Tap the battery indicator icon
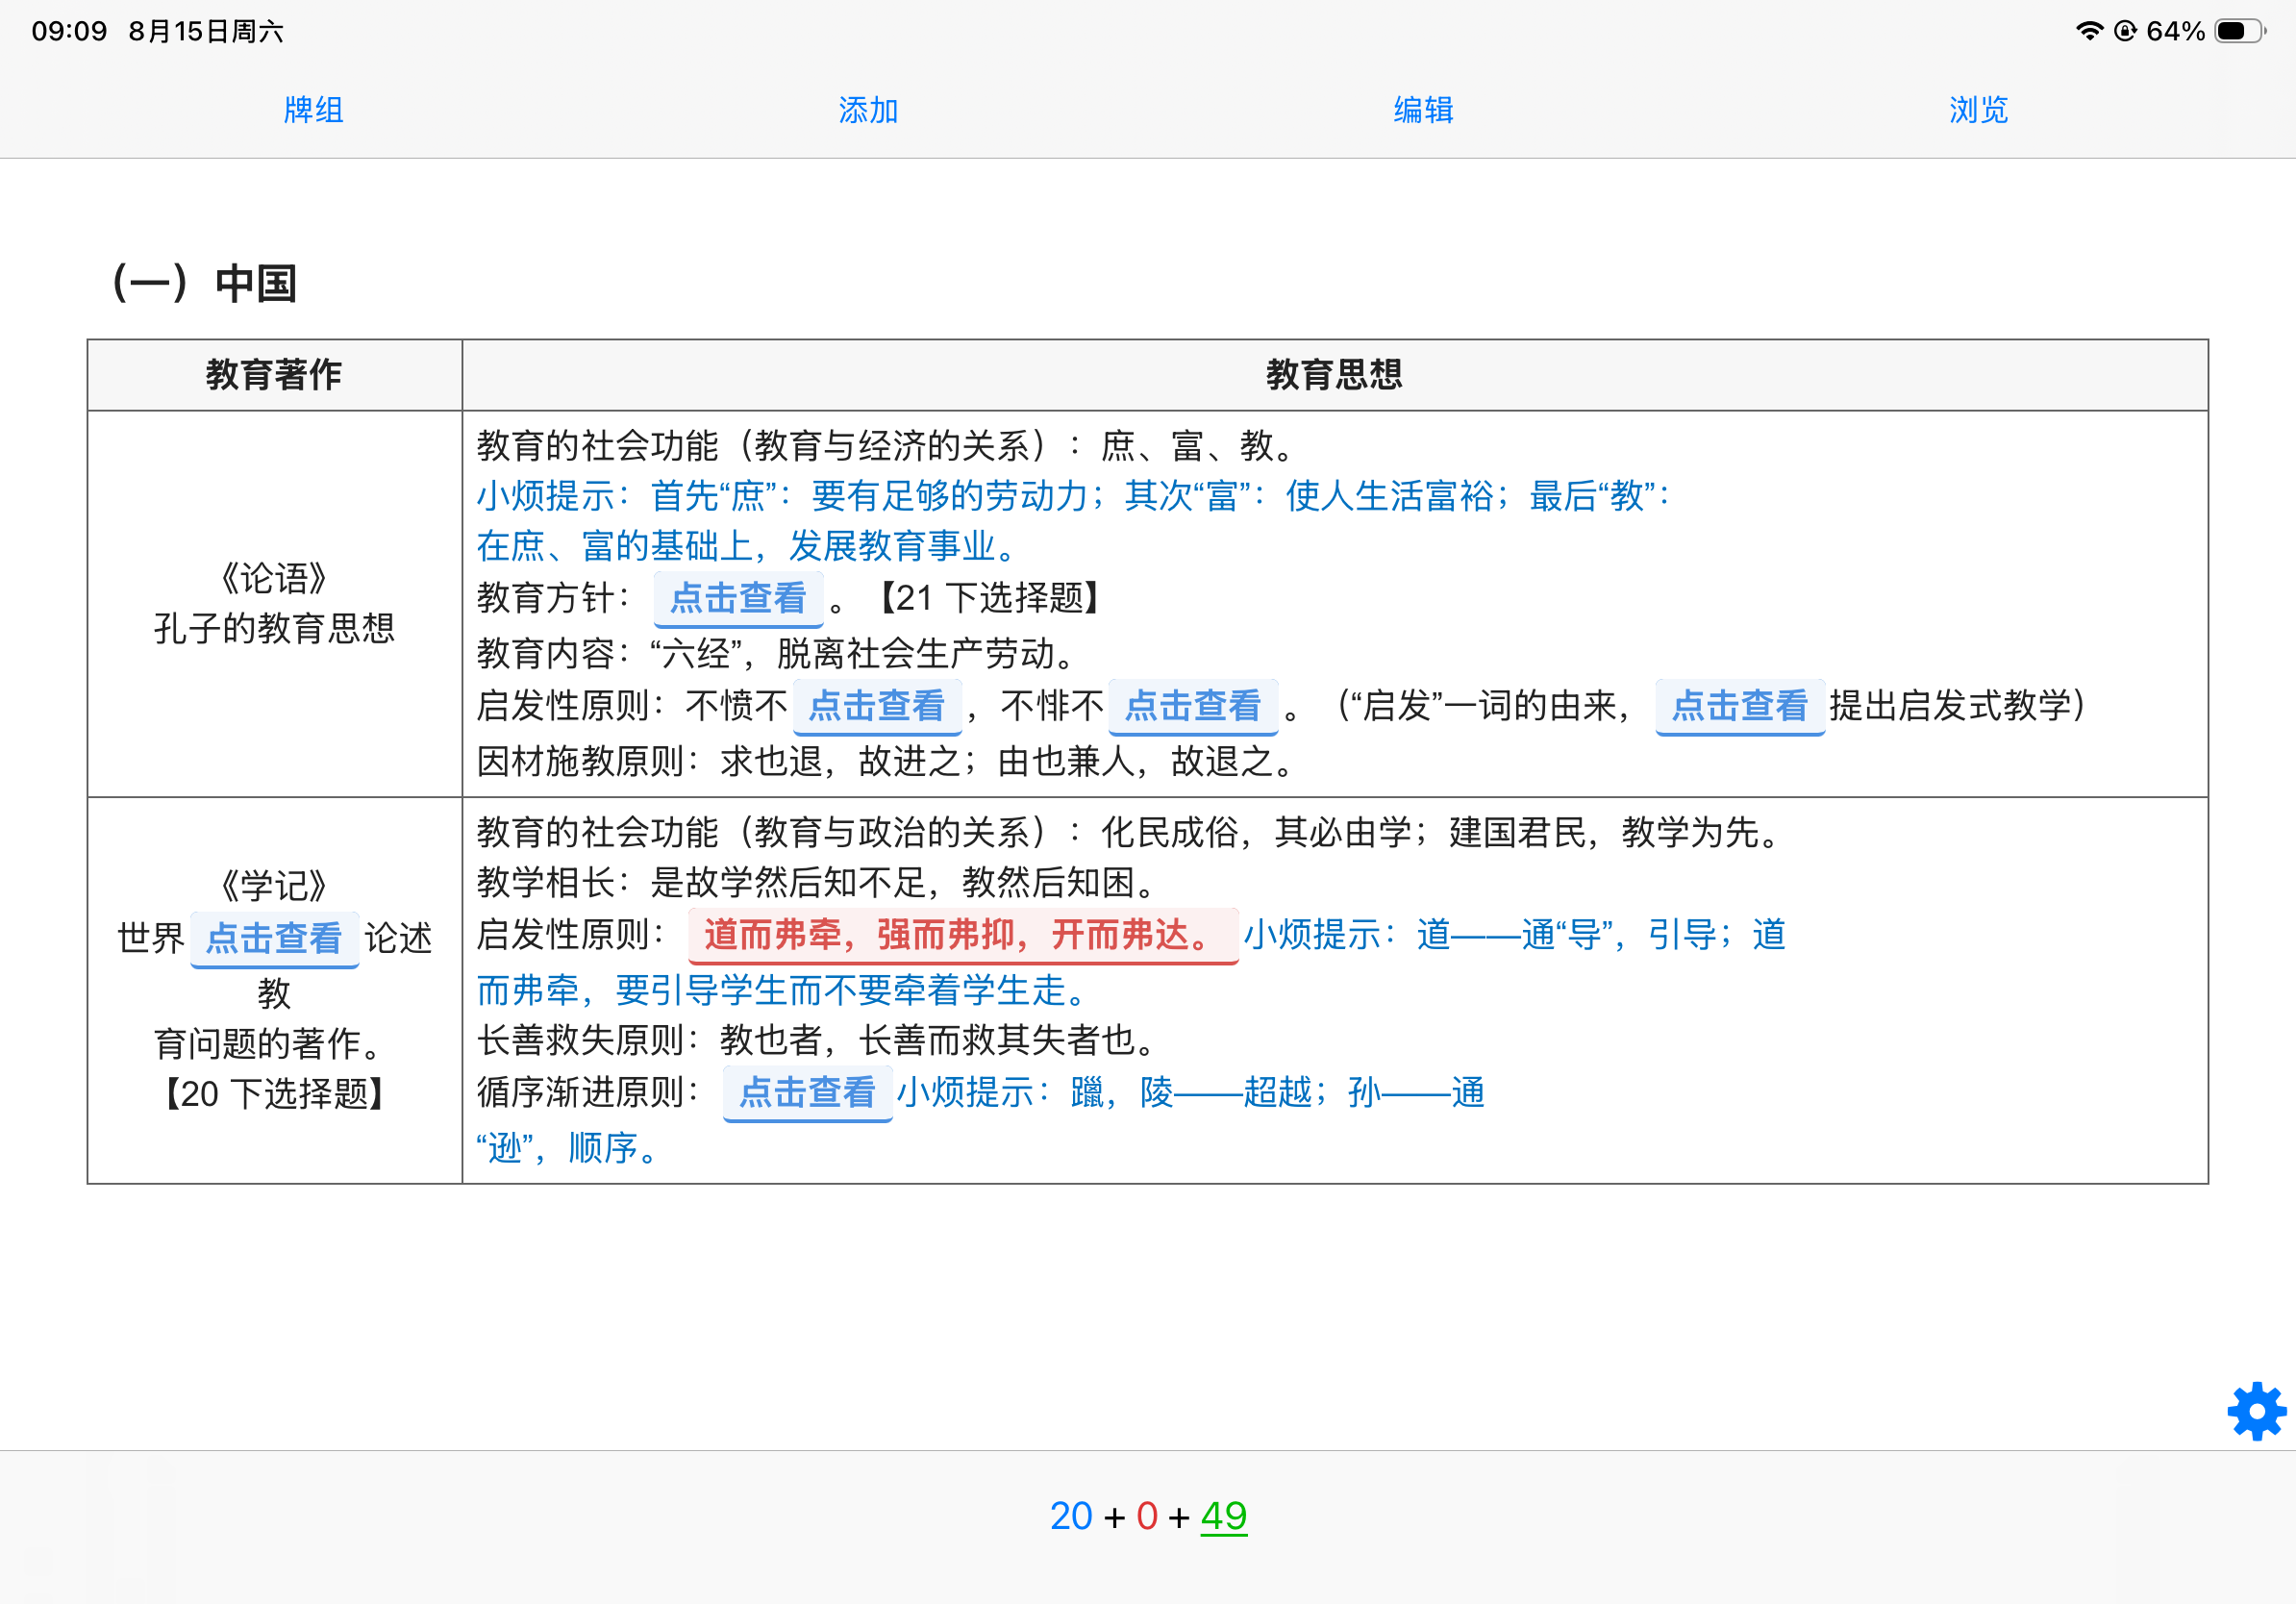 click(2239, 31)
